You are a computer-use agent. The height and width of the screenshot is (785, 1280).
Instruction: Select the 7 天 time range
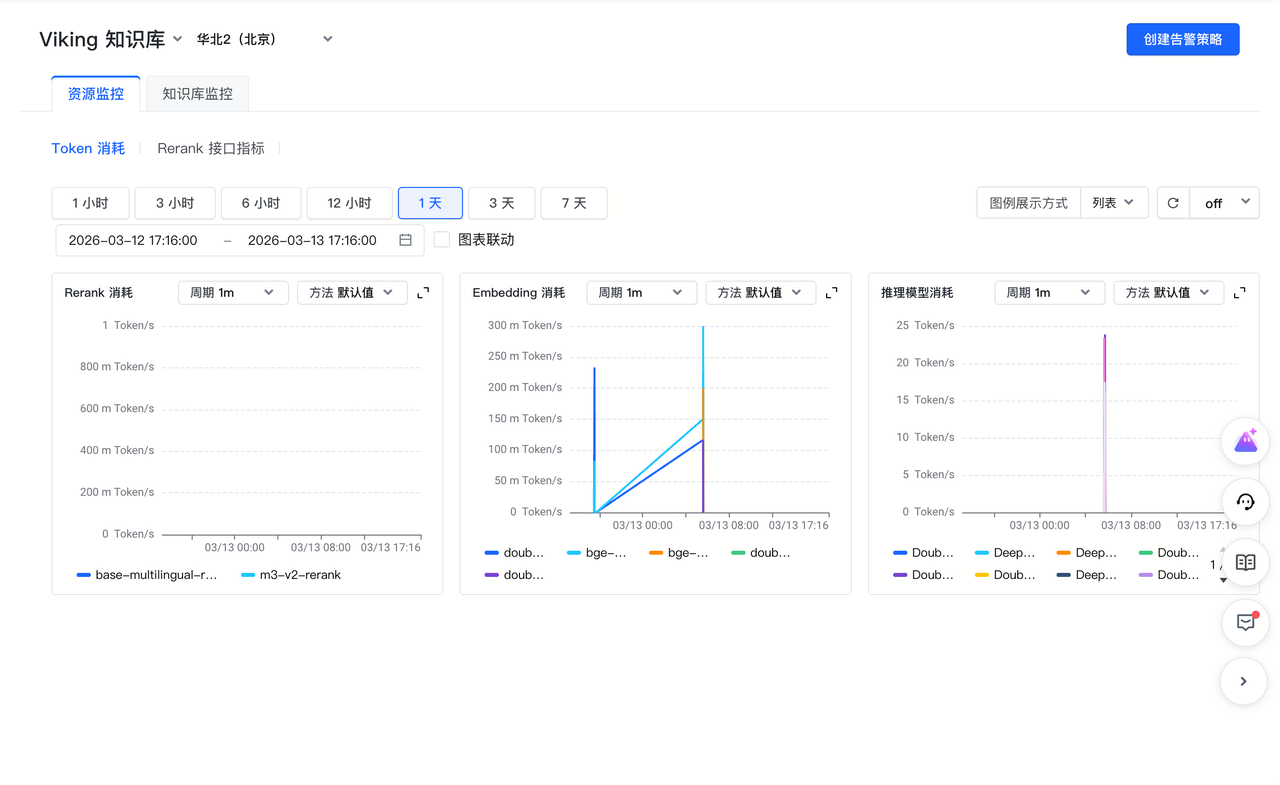pos(574,203)
